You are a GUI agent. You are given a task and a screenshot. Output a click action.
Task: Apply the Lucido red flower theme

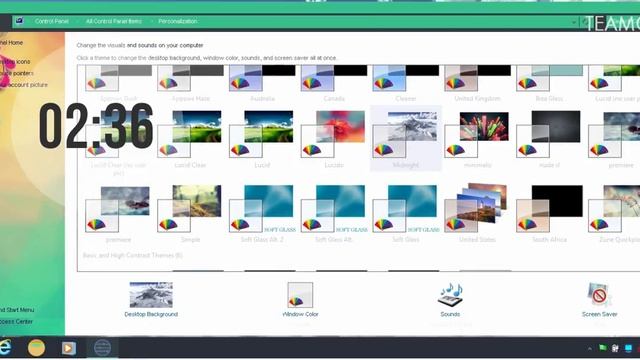tap(334, 139)
